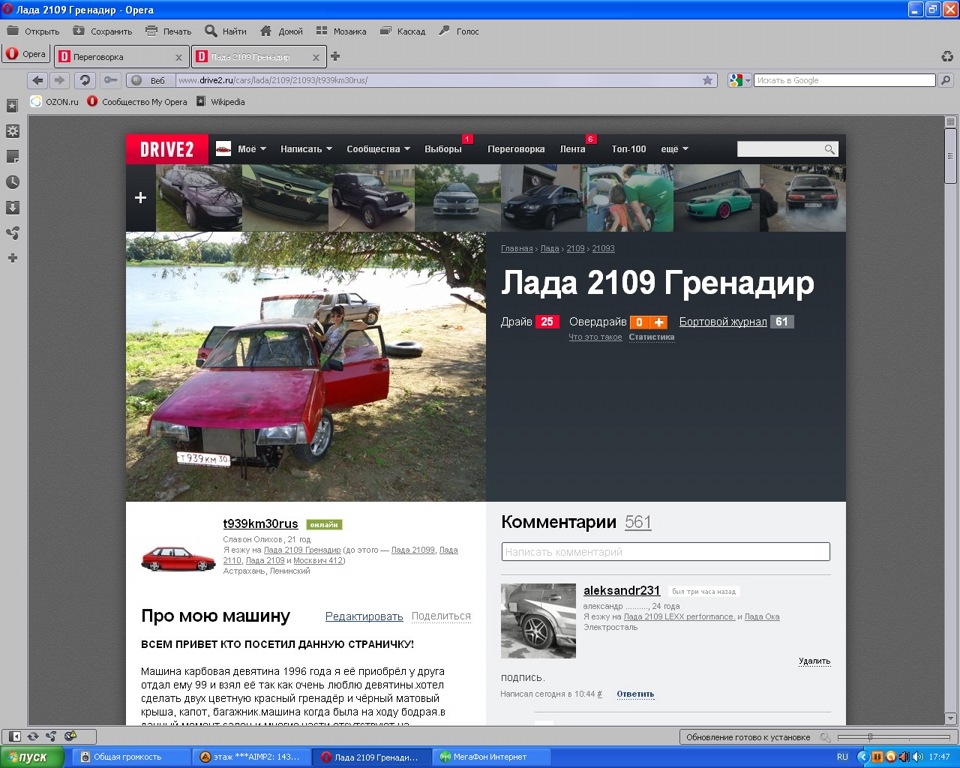960x768 pixels.
Task: Click the 'Редактировать' link
Action: click(x=364, y=616)
